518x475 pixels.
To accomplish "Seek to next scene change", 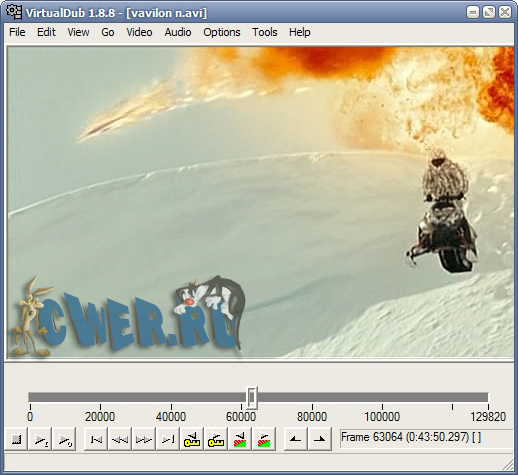I will [x=264, y=439].
